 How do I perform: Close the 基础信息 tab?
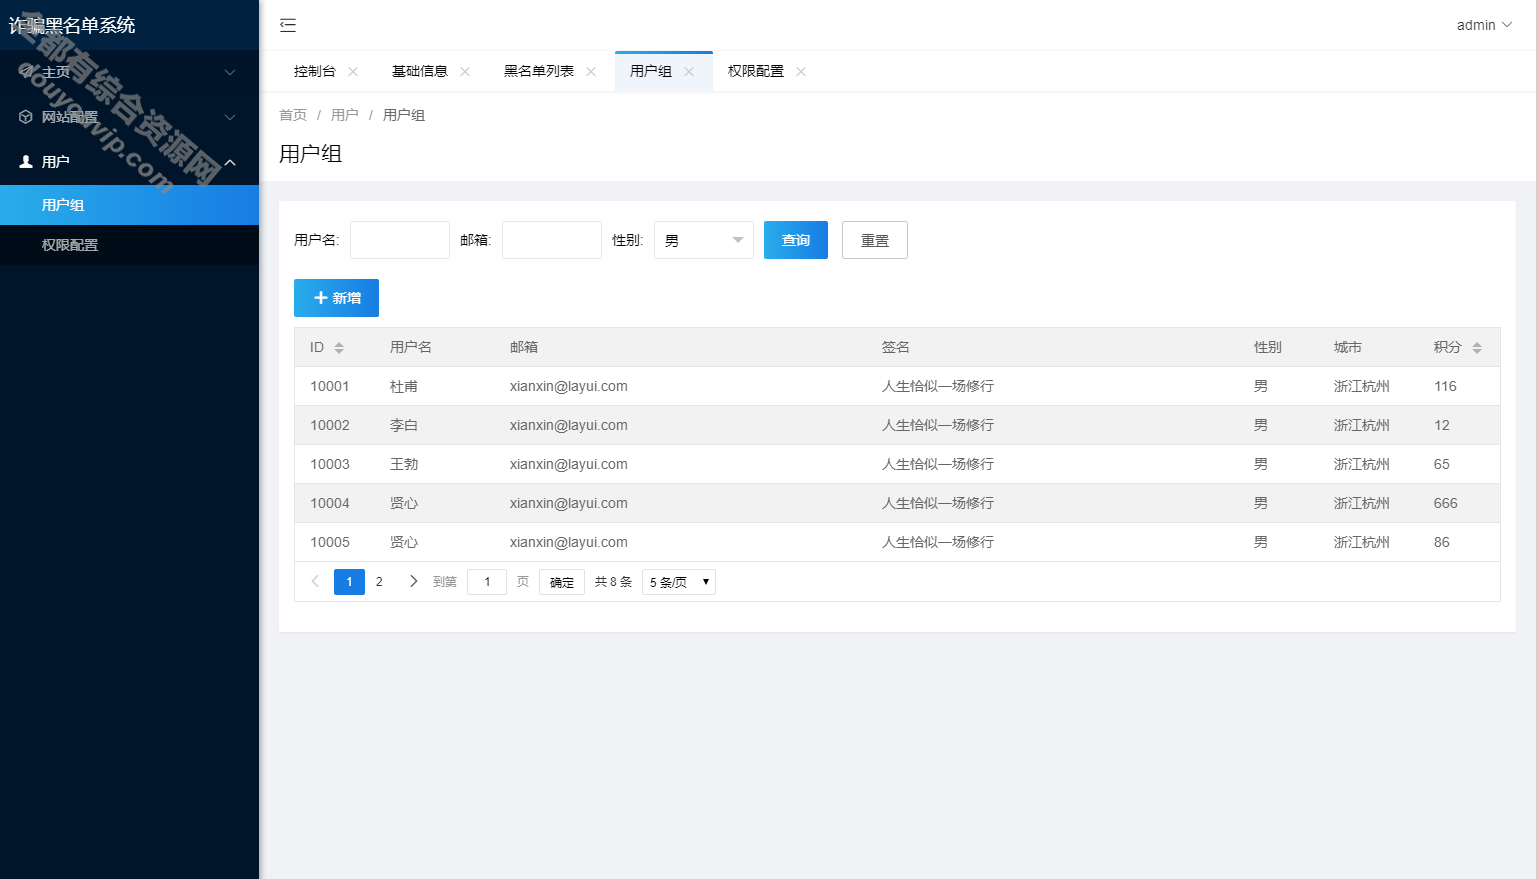(x=465, y=72)
